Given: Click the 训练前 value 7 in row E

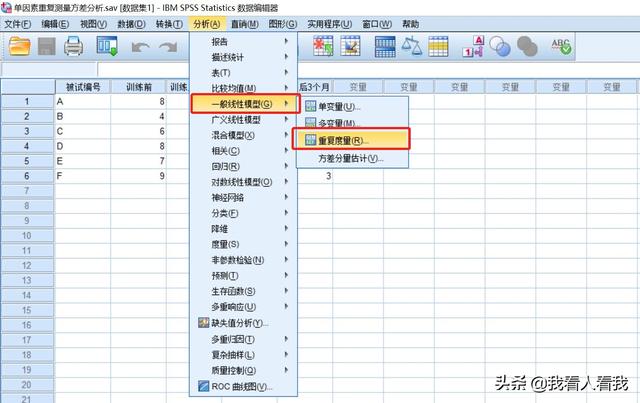Looking at the screenshot, I should point(139,161).
